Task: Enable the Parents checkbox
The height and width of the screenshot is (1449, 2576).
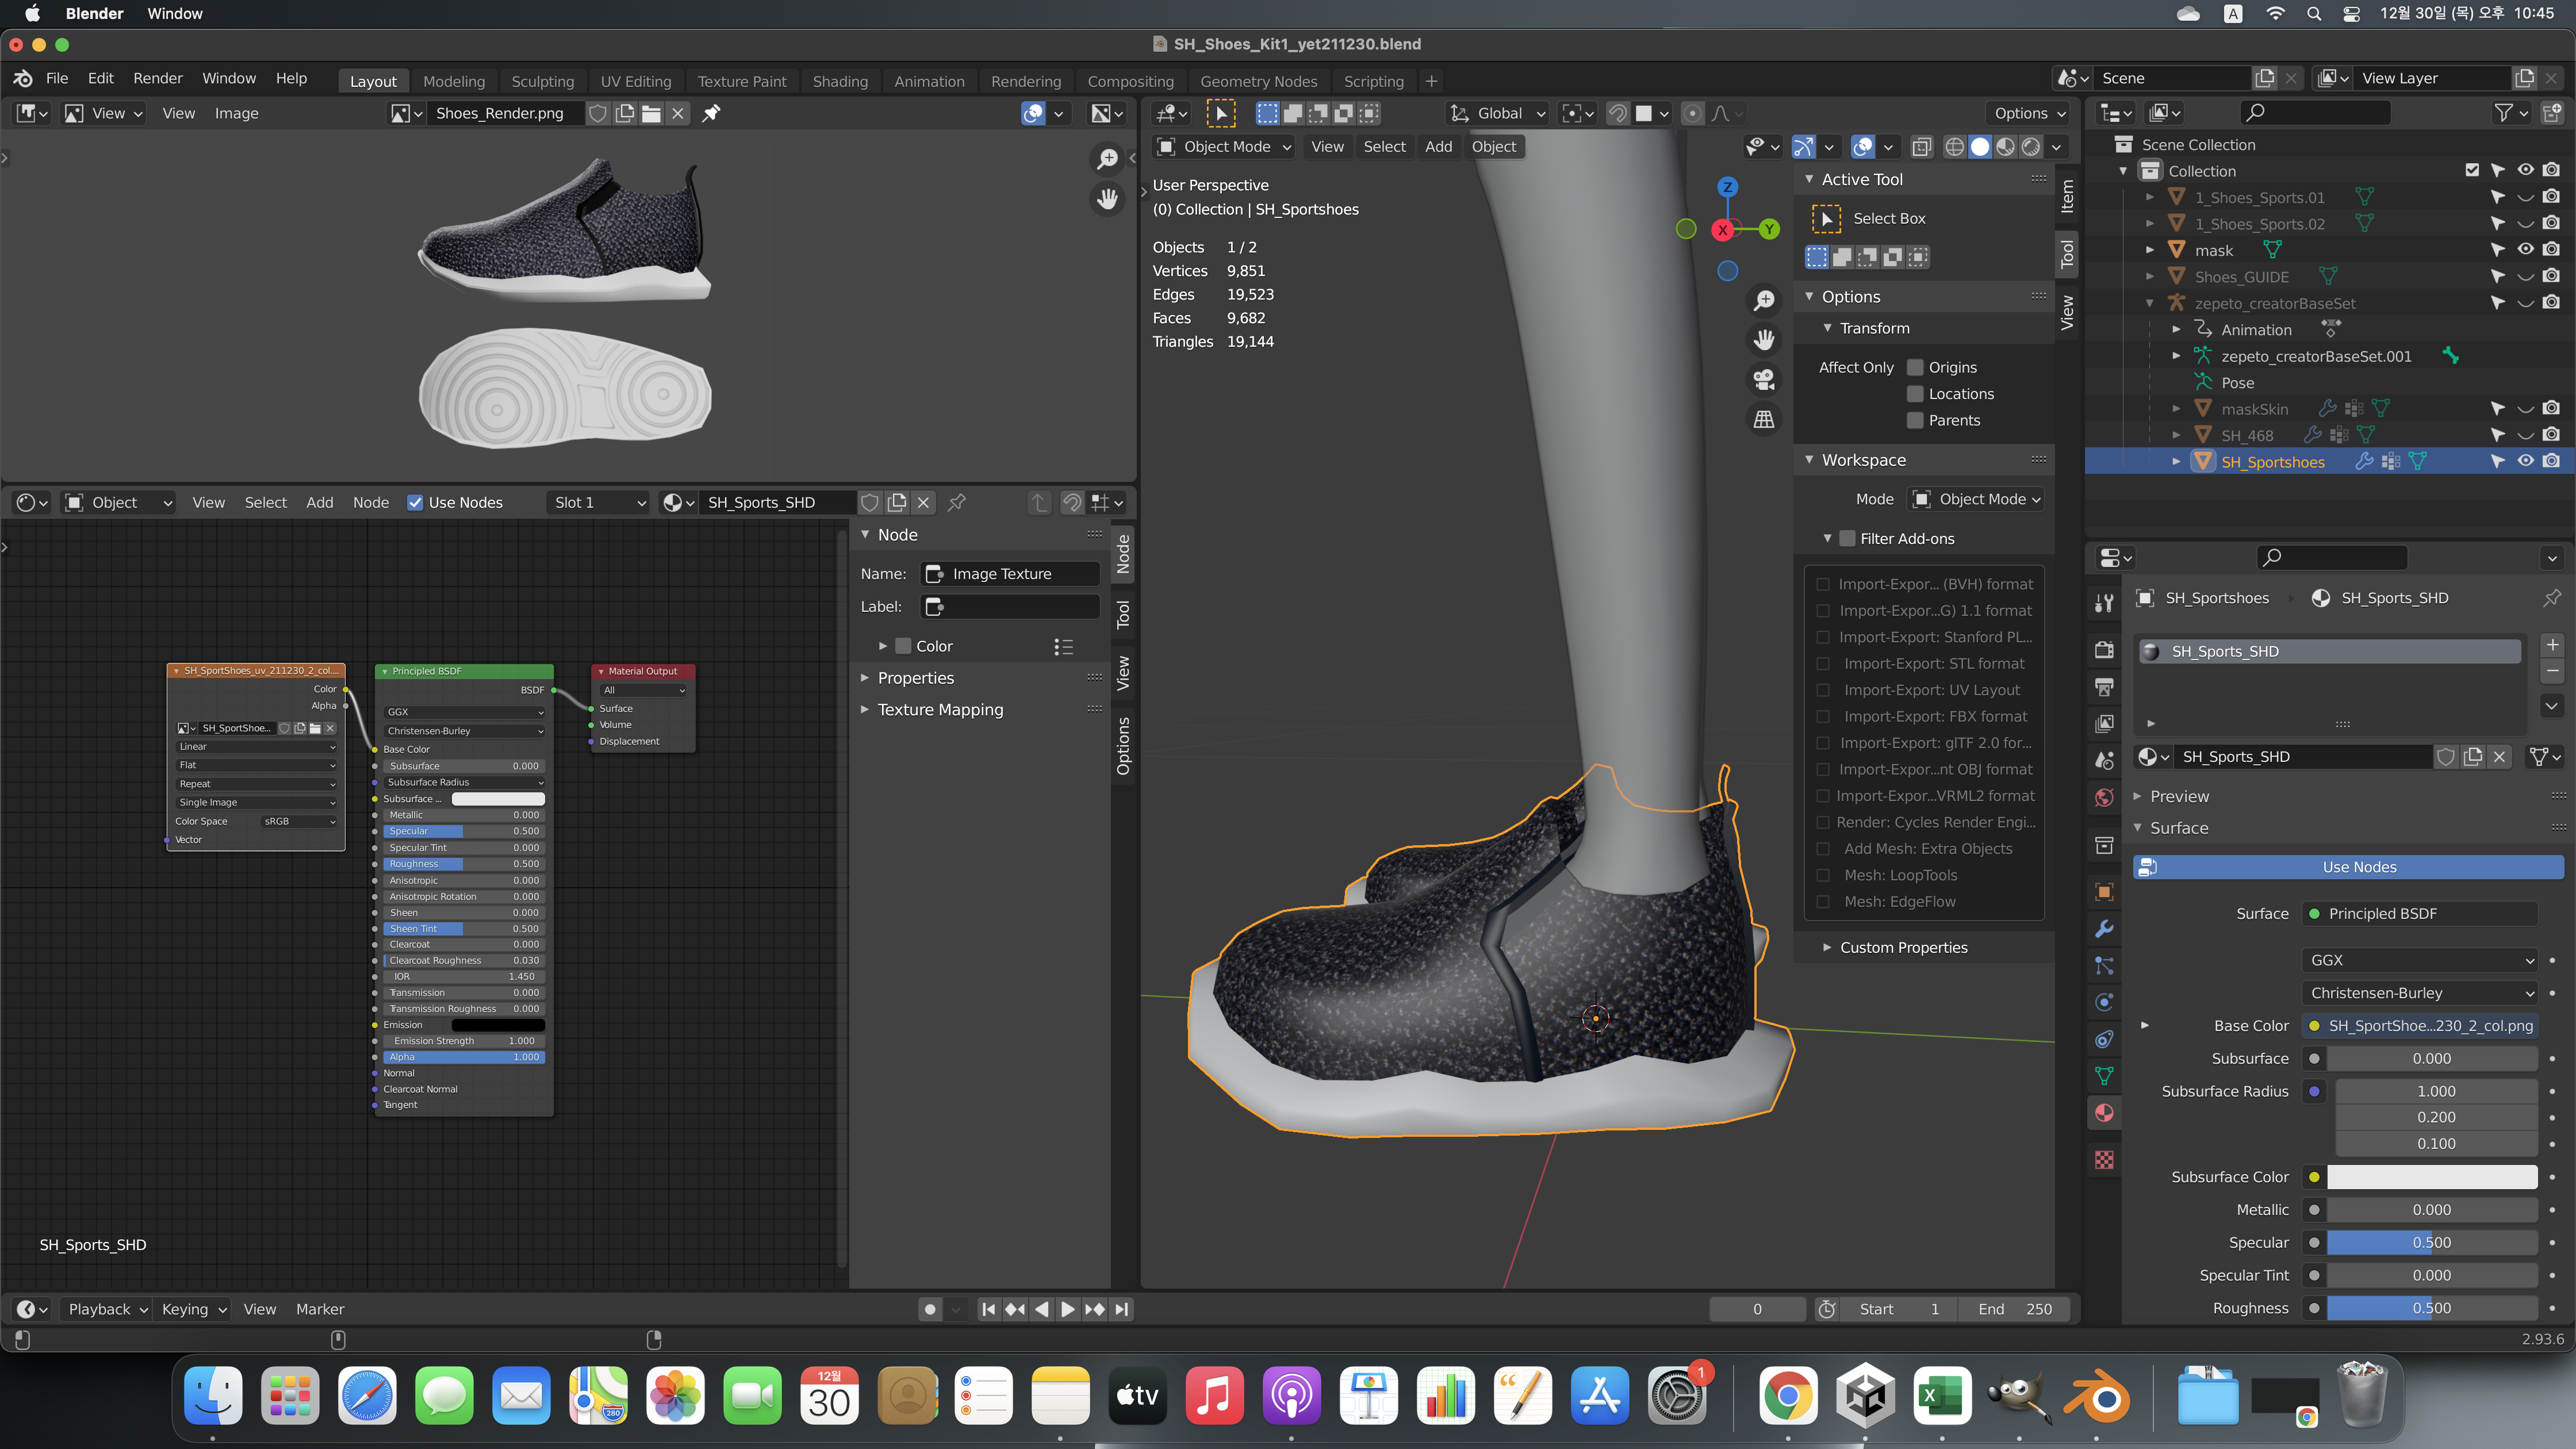Action: [x=1915, y=420]
